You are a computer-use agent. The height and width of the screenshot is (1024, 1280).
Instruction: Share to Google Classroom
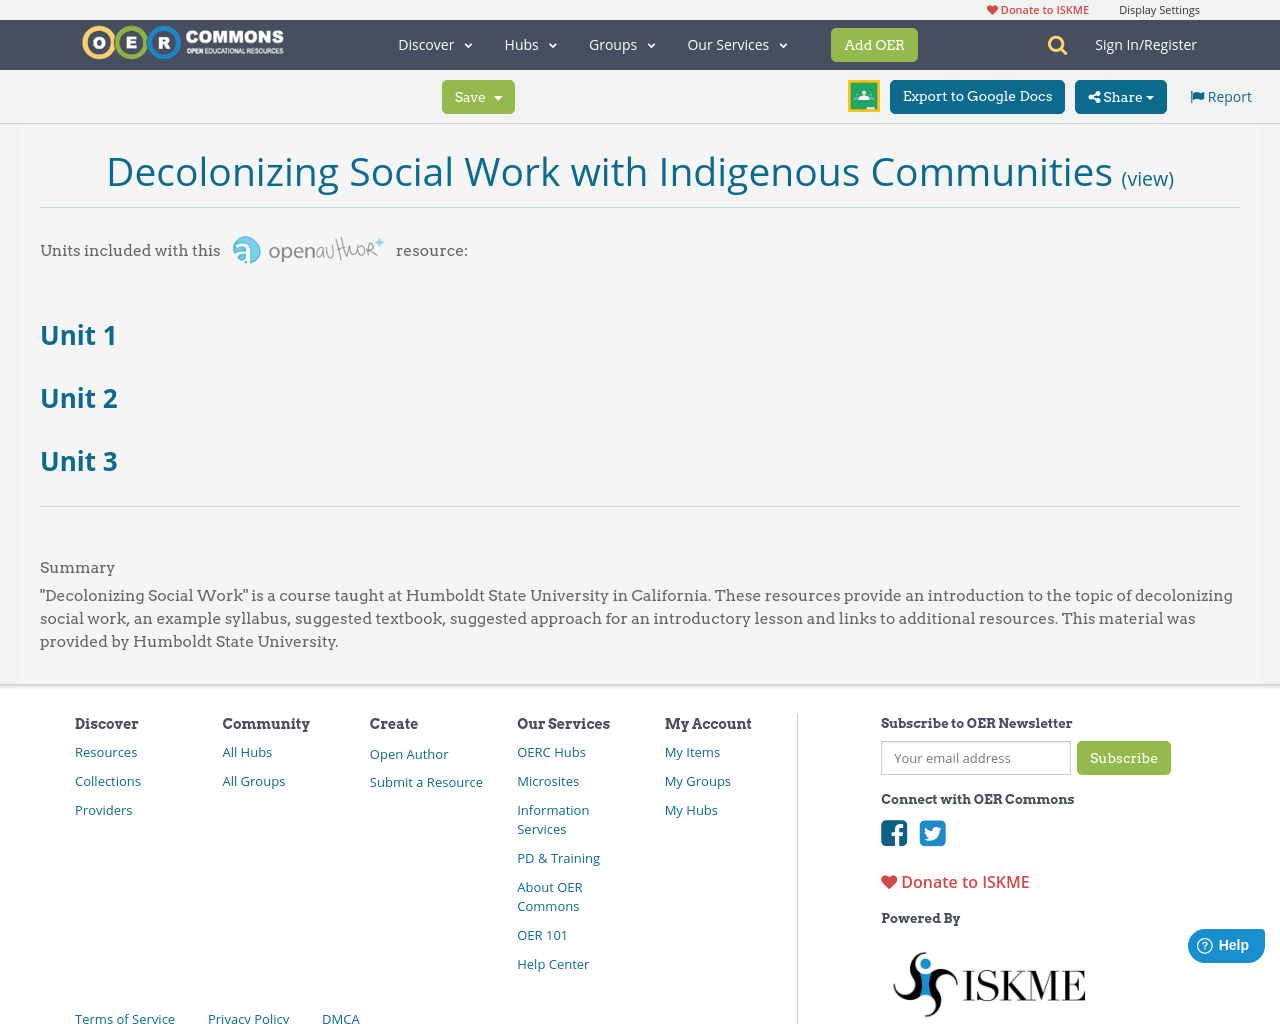[863, 95]
